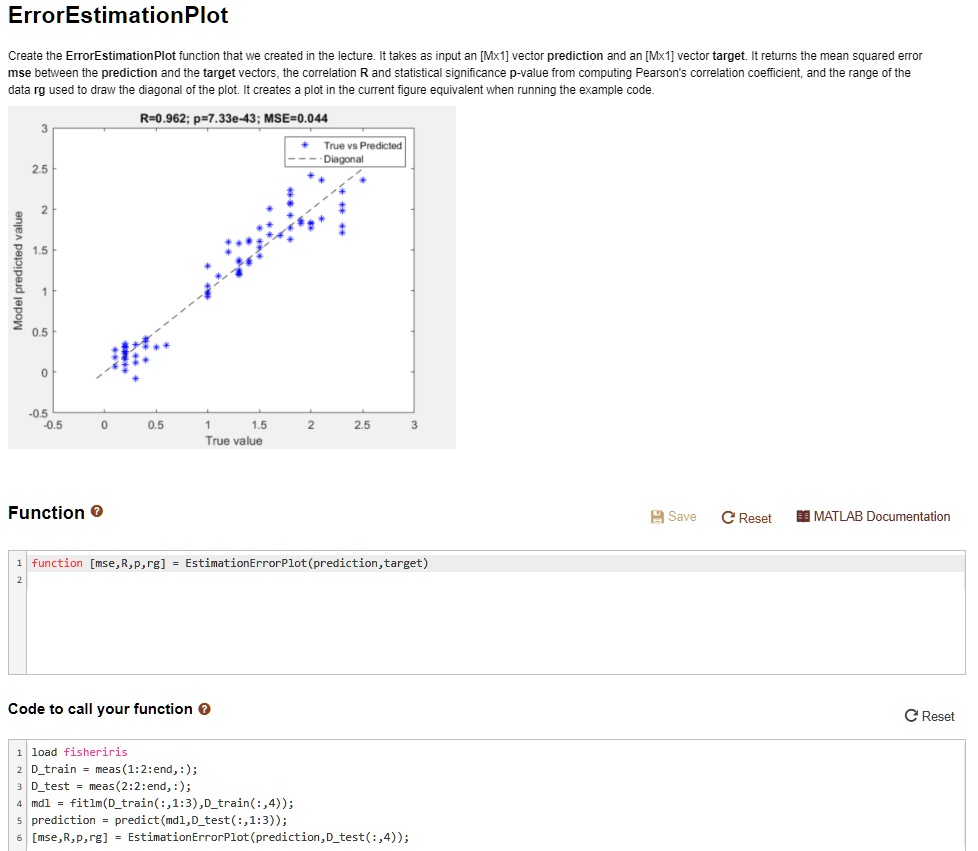Click the Reset icon in the Function toolbar

coord(747,518)
